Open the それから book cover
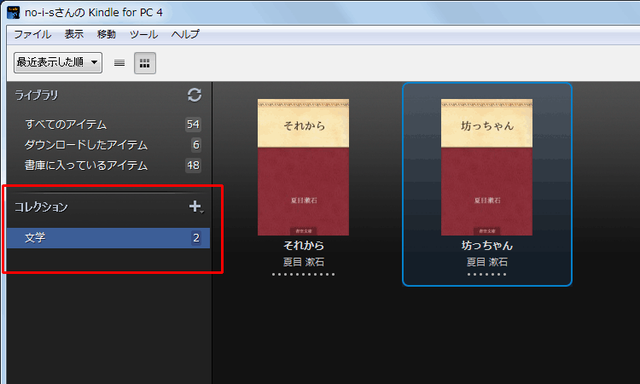 coord(303,167)
